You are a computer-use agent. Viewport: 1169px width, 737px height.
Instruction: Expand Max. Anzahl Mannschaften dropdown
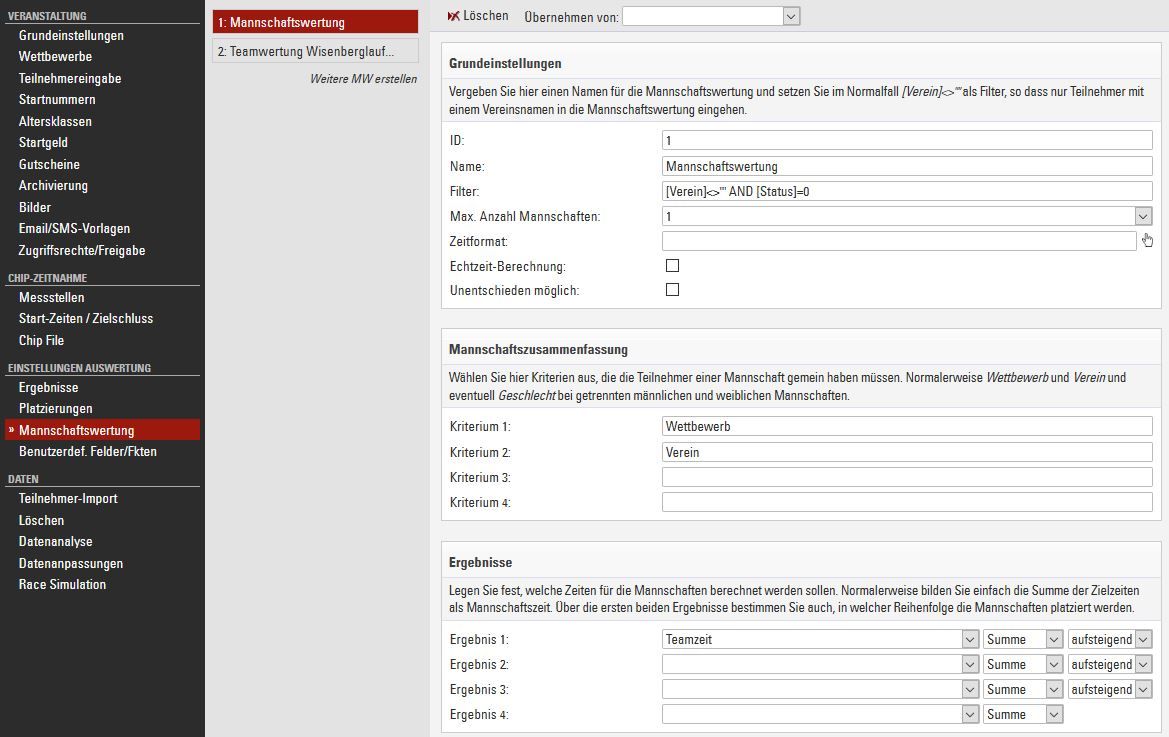click(x=1143, y=216)
